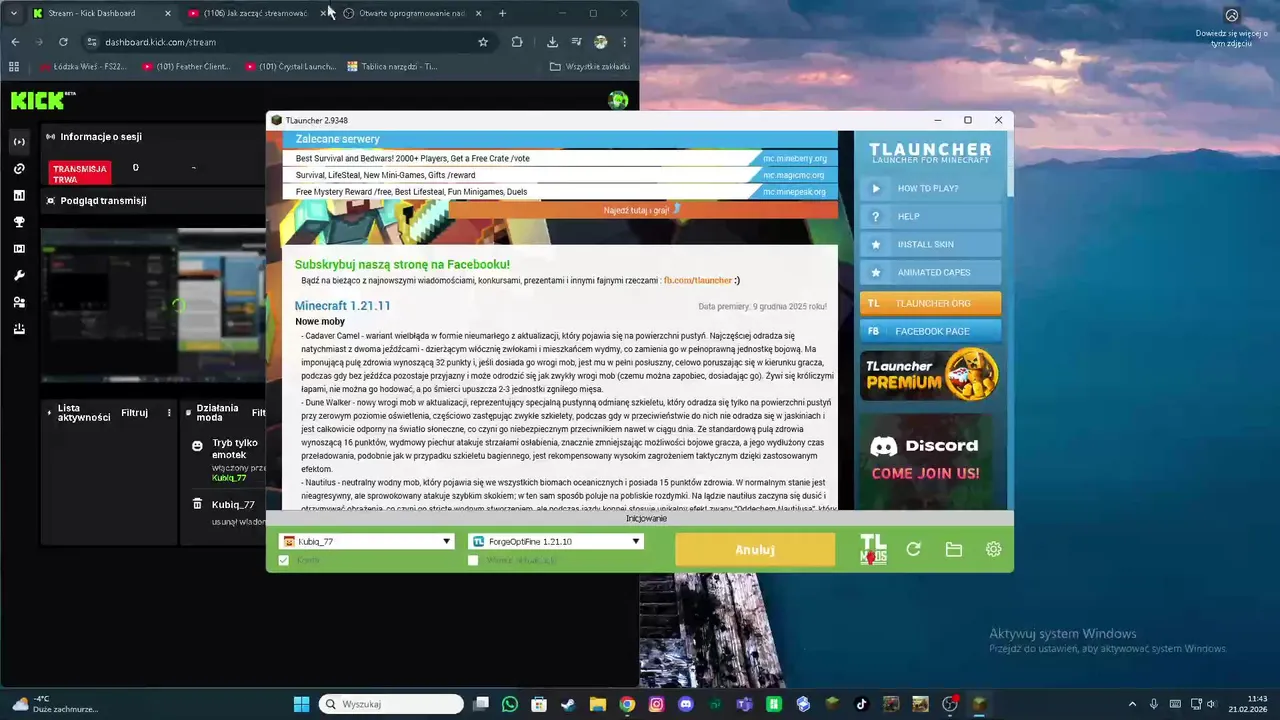Viewport: 1280px width, 720px height.
Task: Open Chrome tab search dropdown arrow
Action: point(13,13)
